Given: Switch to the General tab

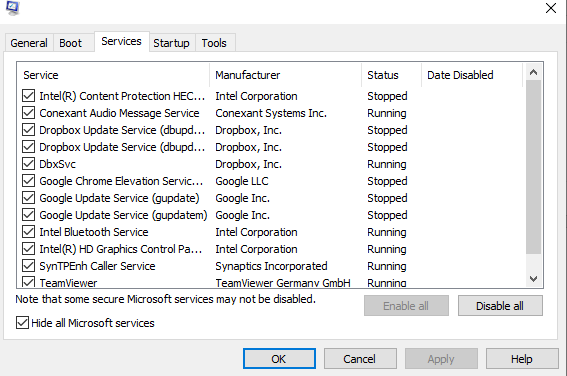Looking at the screenshot, I should 29,43.
